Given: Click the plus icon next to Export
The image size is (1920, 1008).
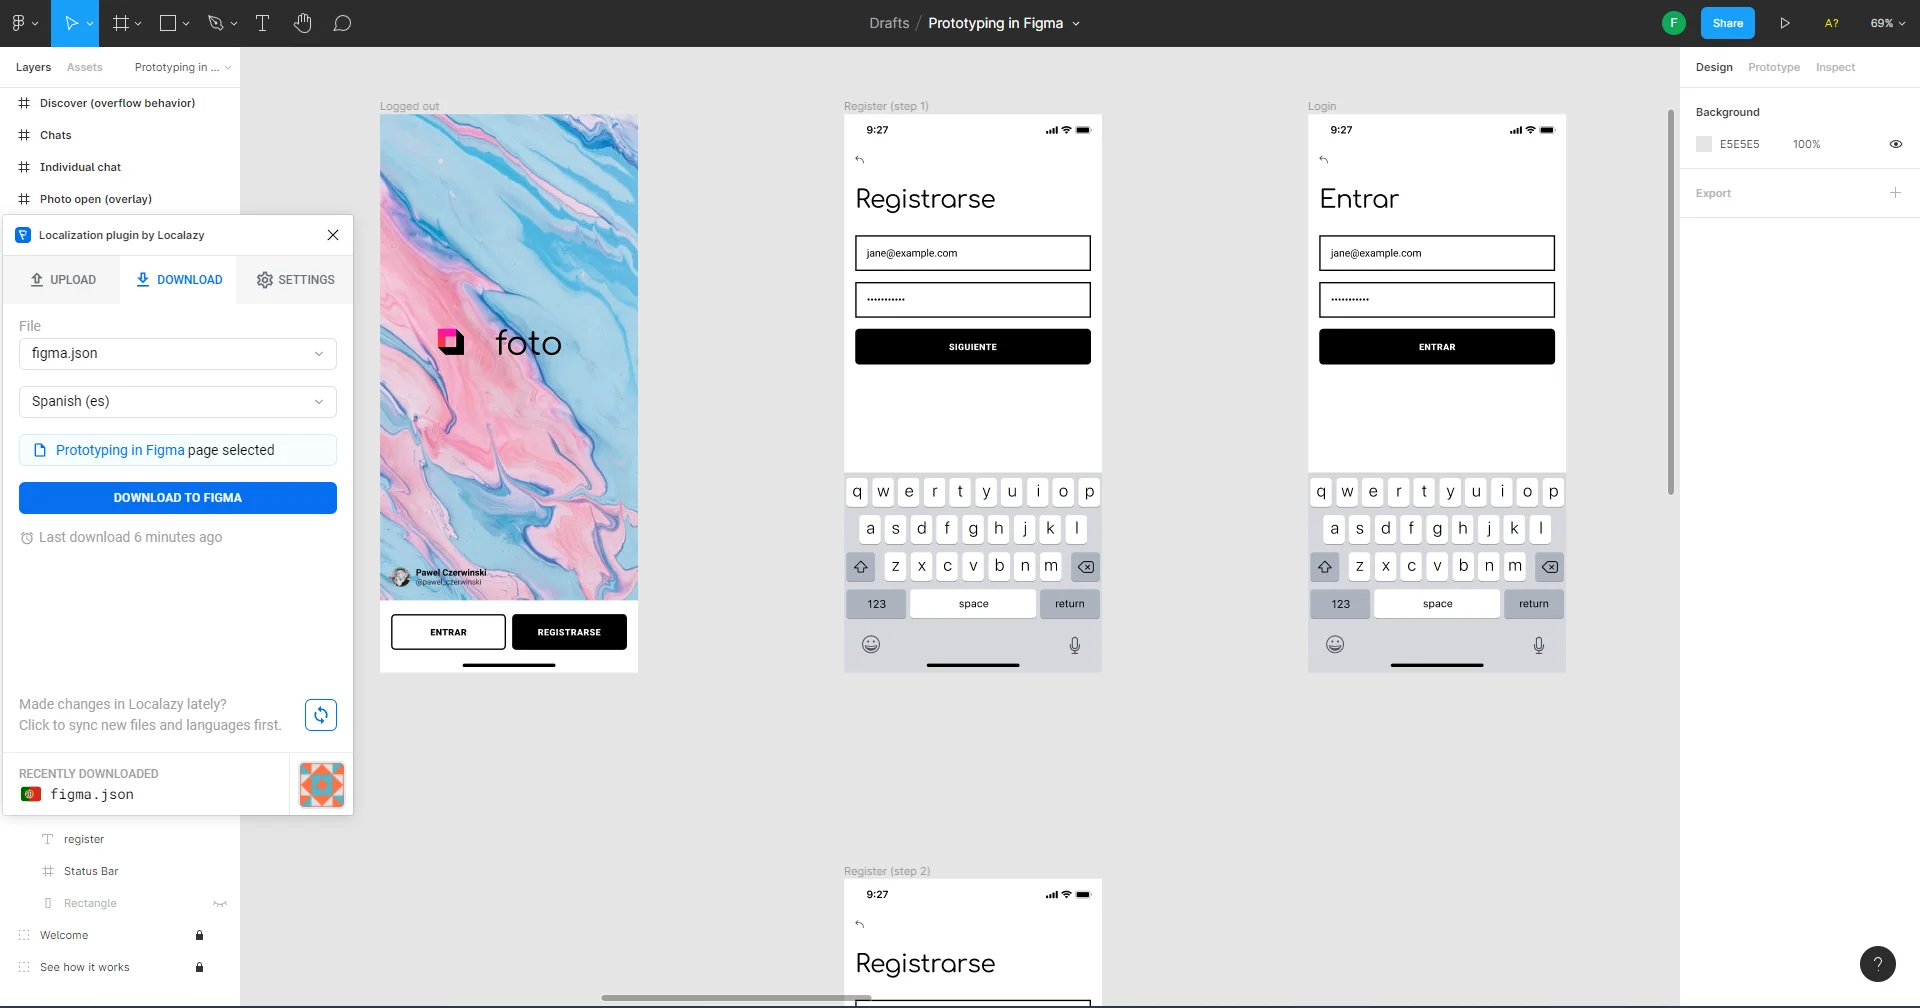Looking at the screenshot, I should point(1895,193).
